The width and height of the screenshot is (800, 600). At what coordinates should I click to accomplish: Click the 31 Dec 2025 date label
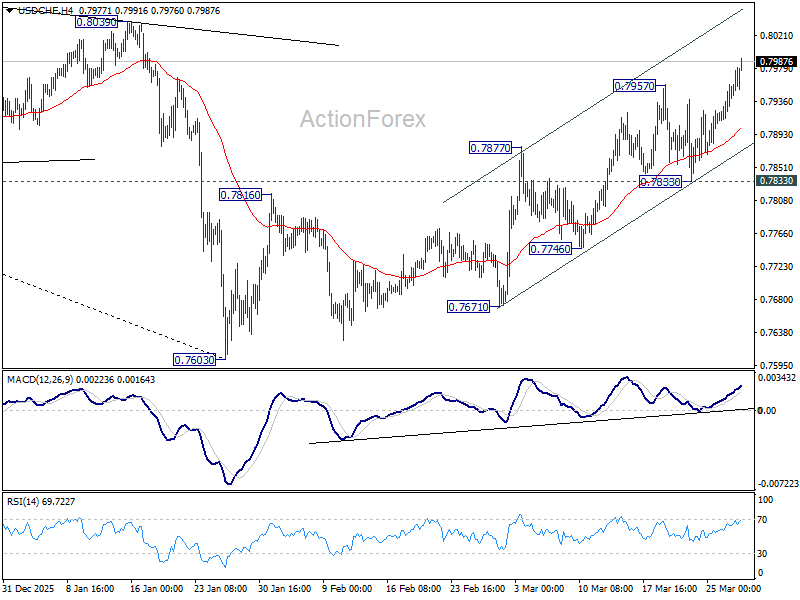coord(28,588)
